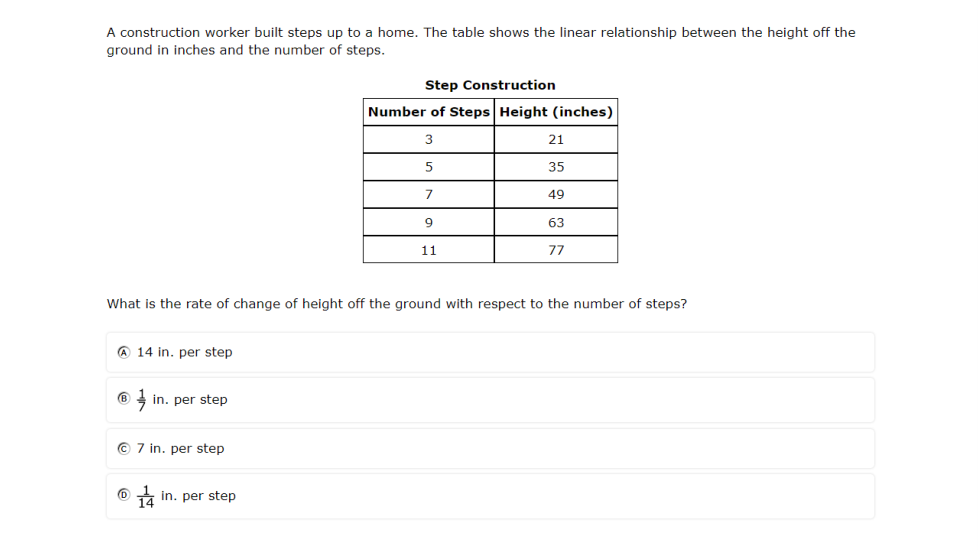Click the "What is the rate of change" question
Viewport: 978px width, 550px height.
[x=396, y=304]
